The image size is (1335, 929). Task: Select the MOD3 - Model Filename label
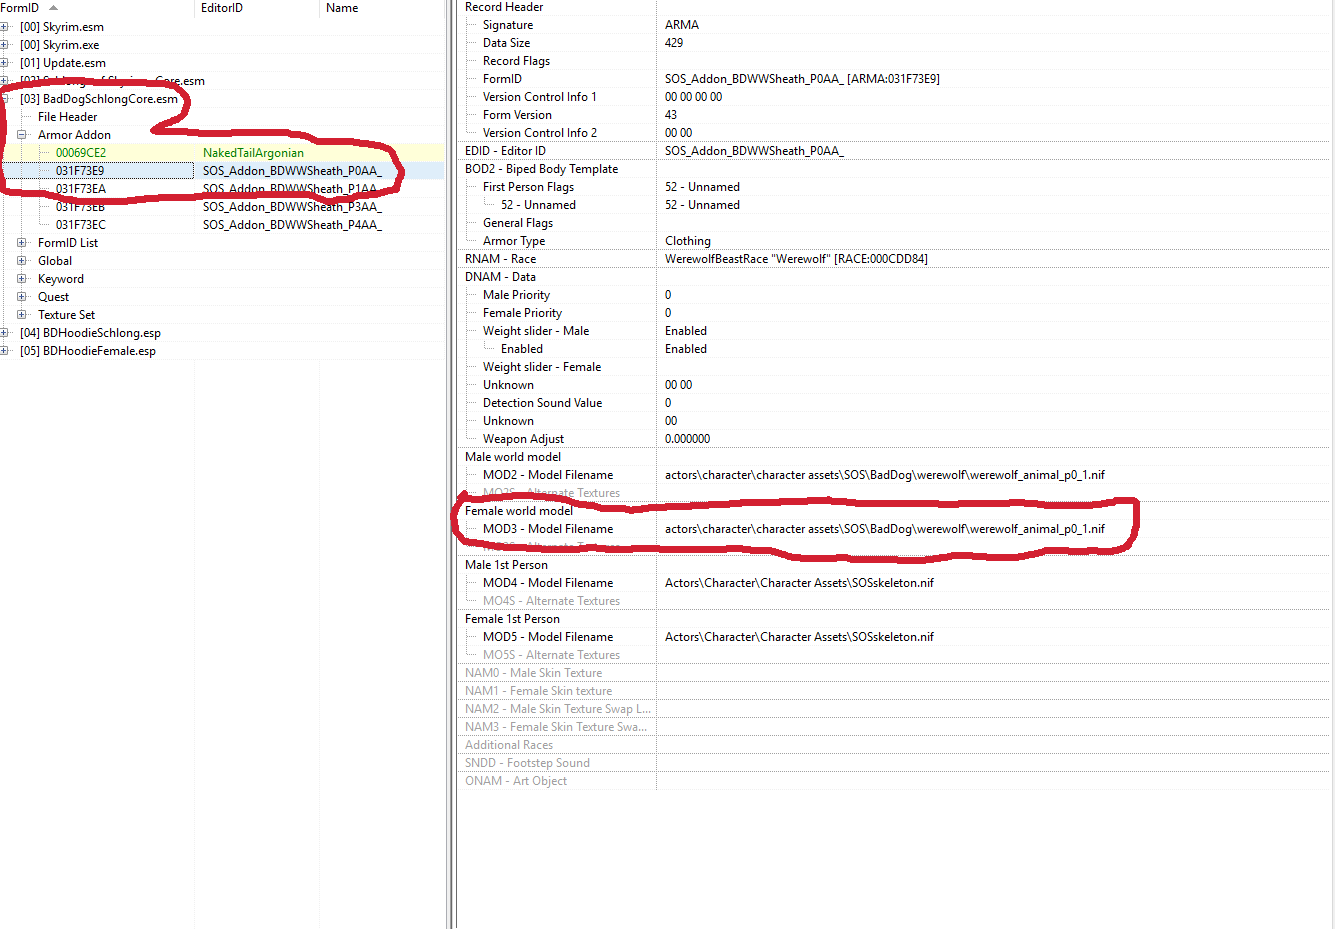coord(548,529)
